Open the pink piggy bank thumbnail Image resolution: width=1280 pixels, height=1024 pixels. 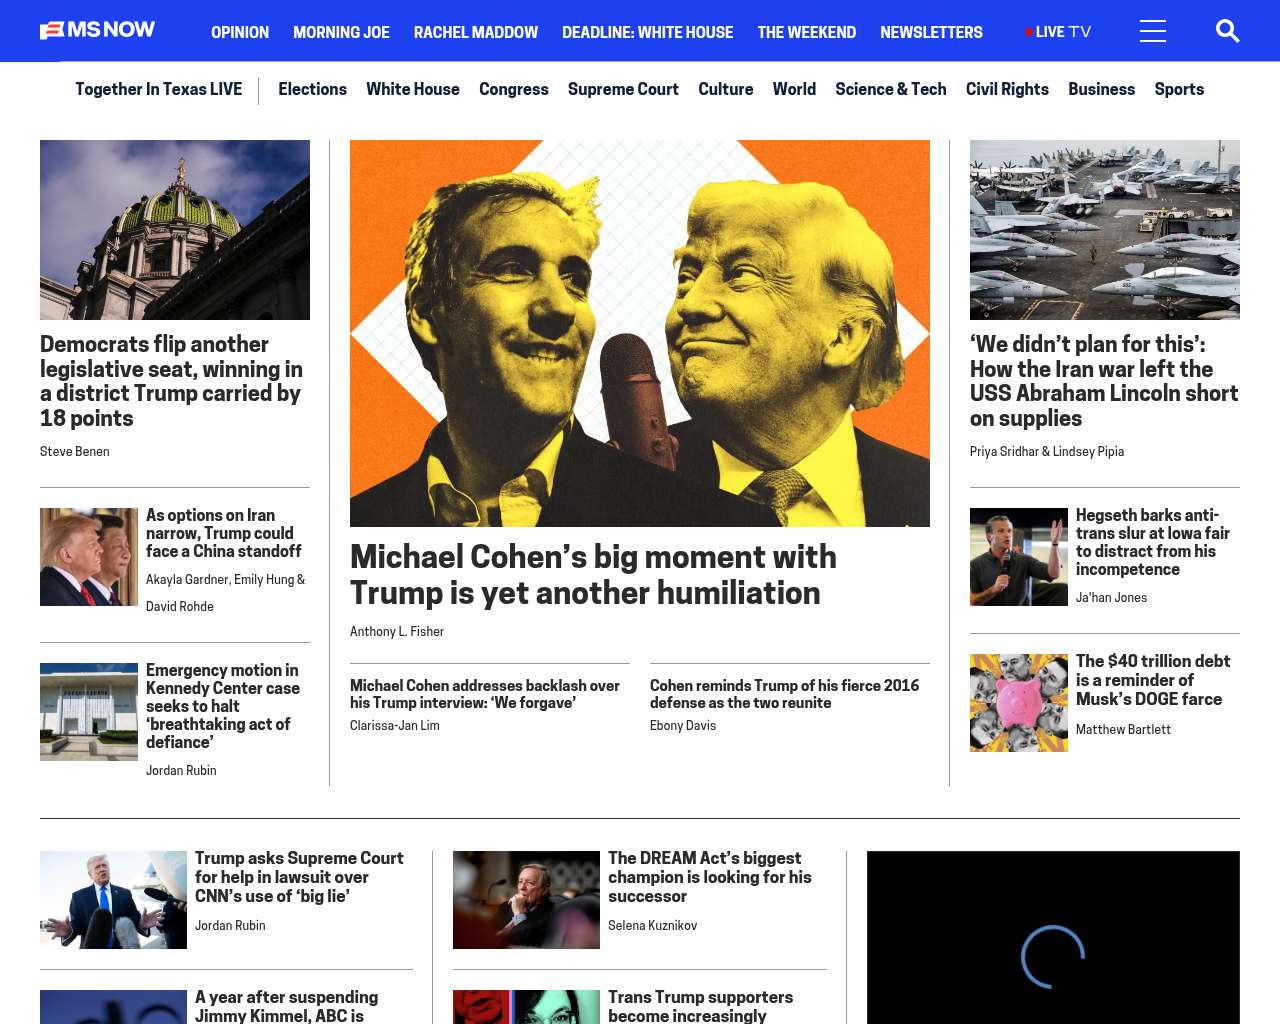[x=1019, y=703]
